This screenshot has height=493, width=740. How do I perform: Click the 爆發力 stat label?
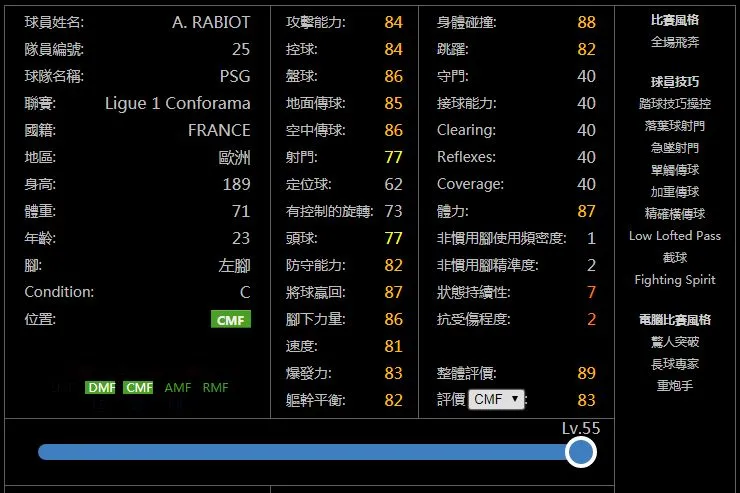click(x=308, y=373)
